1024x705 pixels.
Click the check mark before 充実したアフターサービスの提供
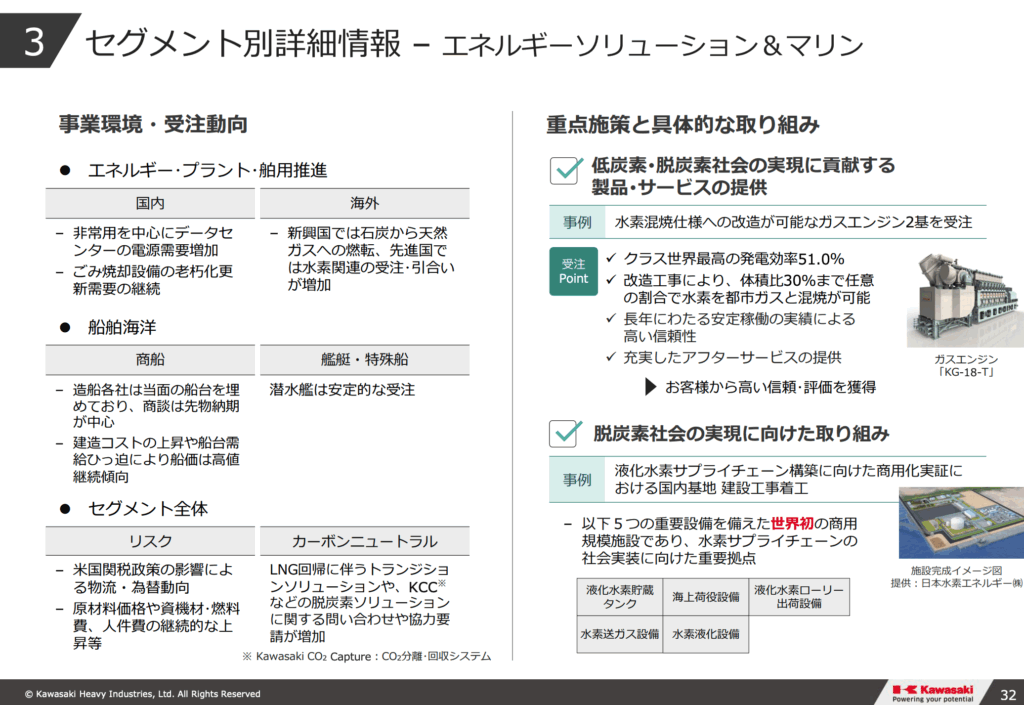click(x=611, y=357)
